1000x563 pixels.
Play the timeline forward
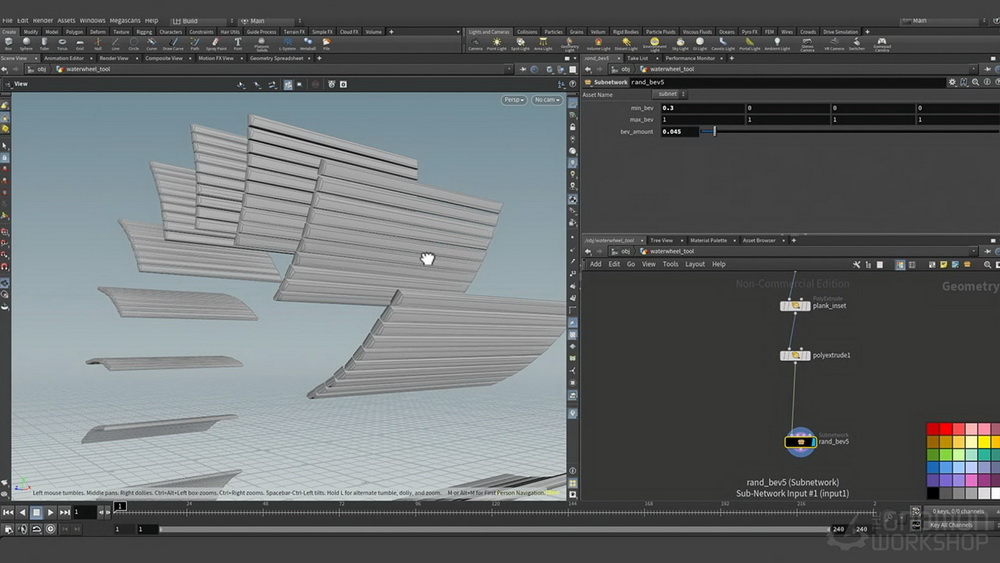(50, 512)
